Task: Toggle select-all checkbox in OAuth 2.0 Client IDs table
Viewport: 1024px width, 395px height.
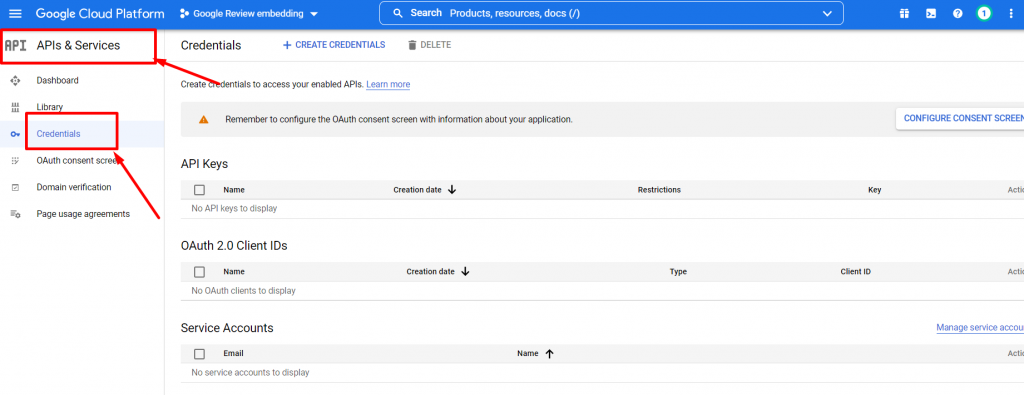Action: [199, 272]
